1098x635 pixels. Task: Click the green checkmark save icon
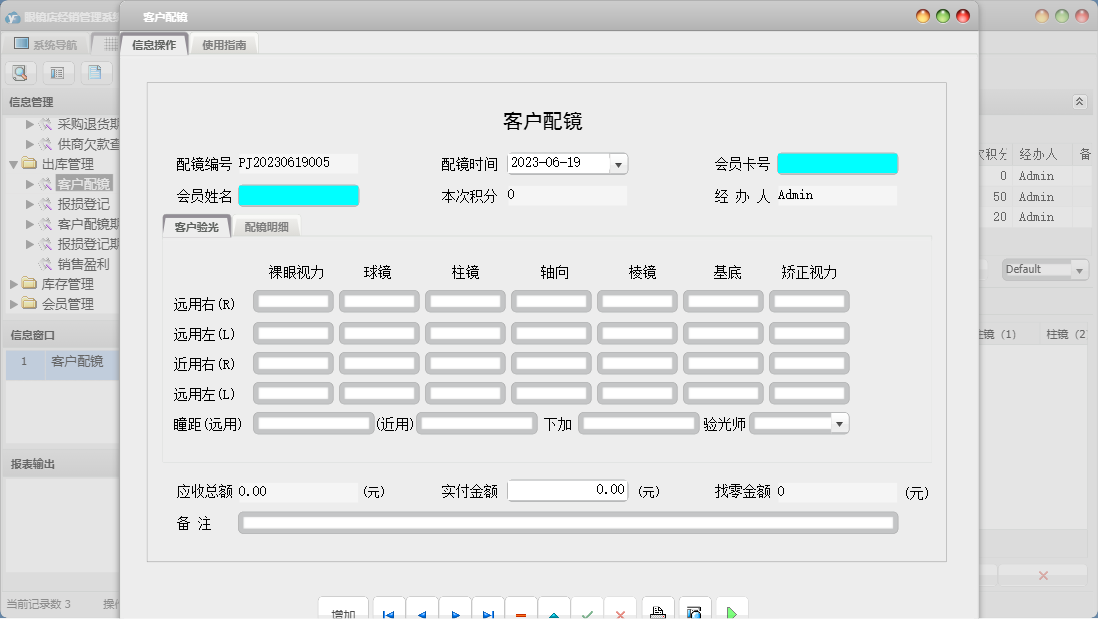click(587, 612)
